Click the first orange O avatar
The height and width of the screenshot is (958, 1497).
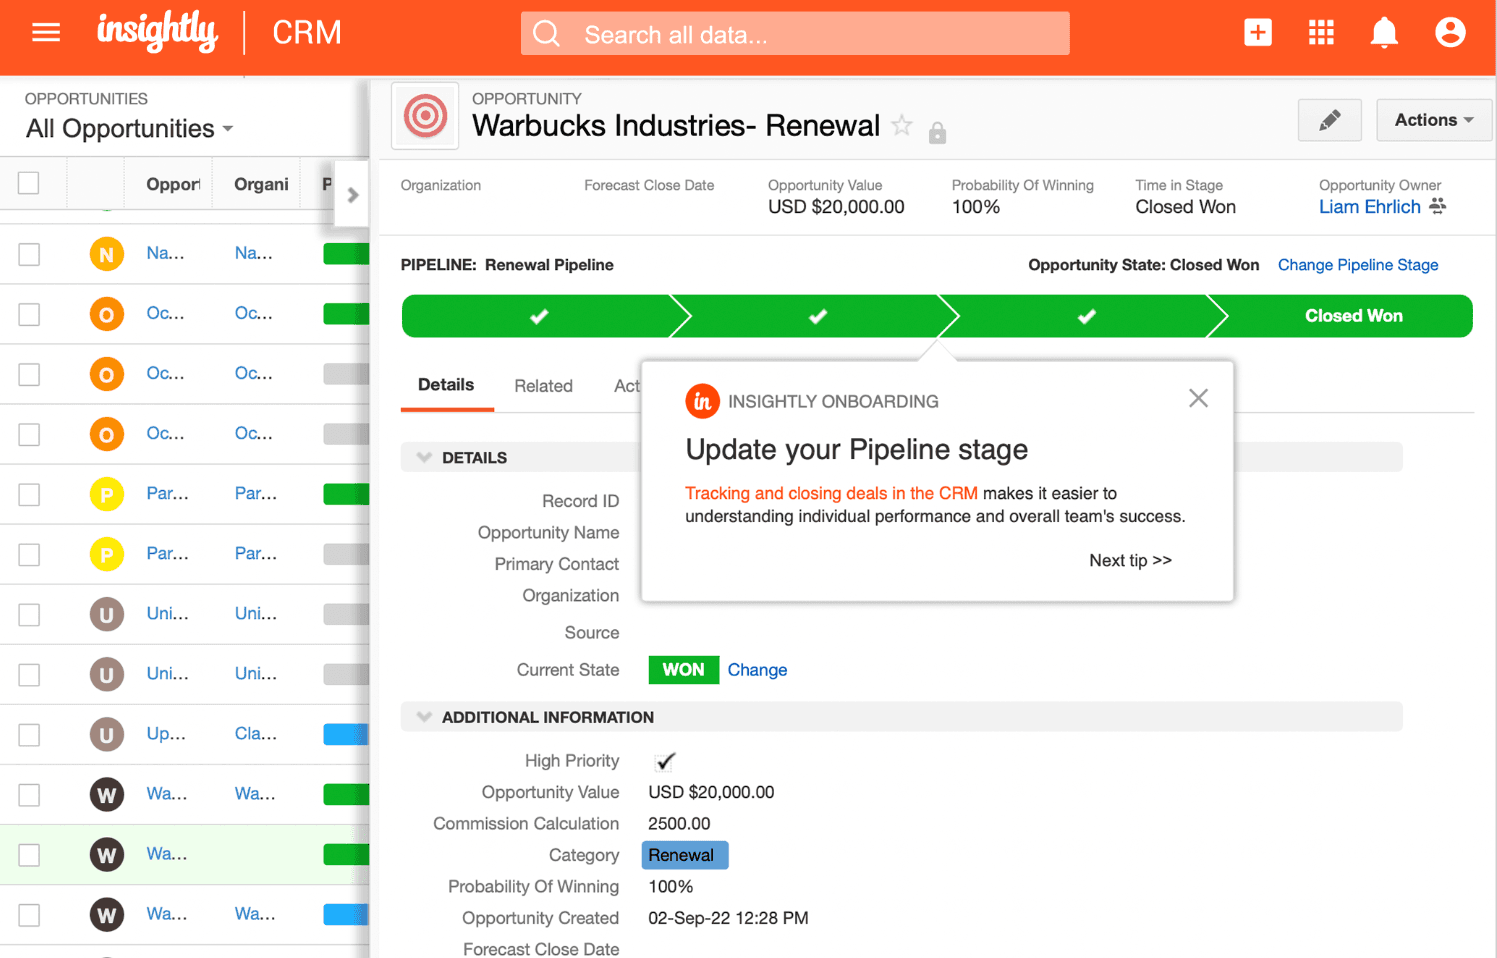(x=106, y=314)
